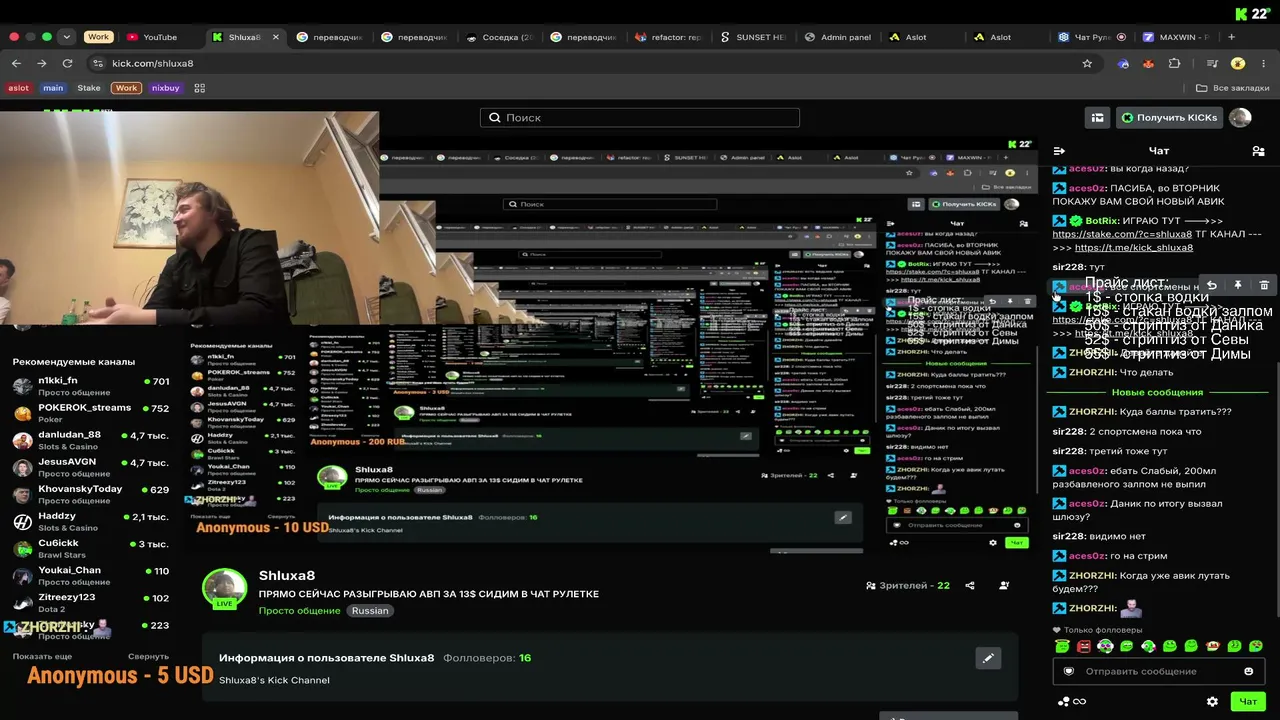Edit the Shluxa8 channel info with pencil icon
Screen dimensions: 1280x720
(988, 658)
